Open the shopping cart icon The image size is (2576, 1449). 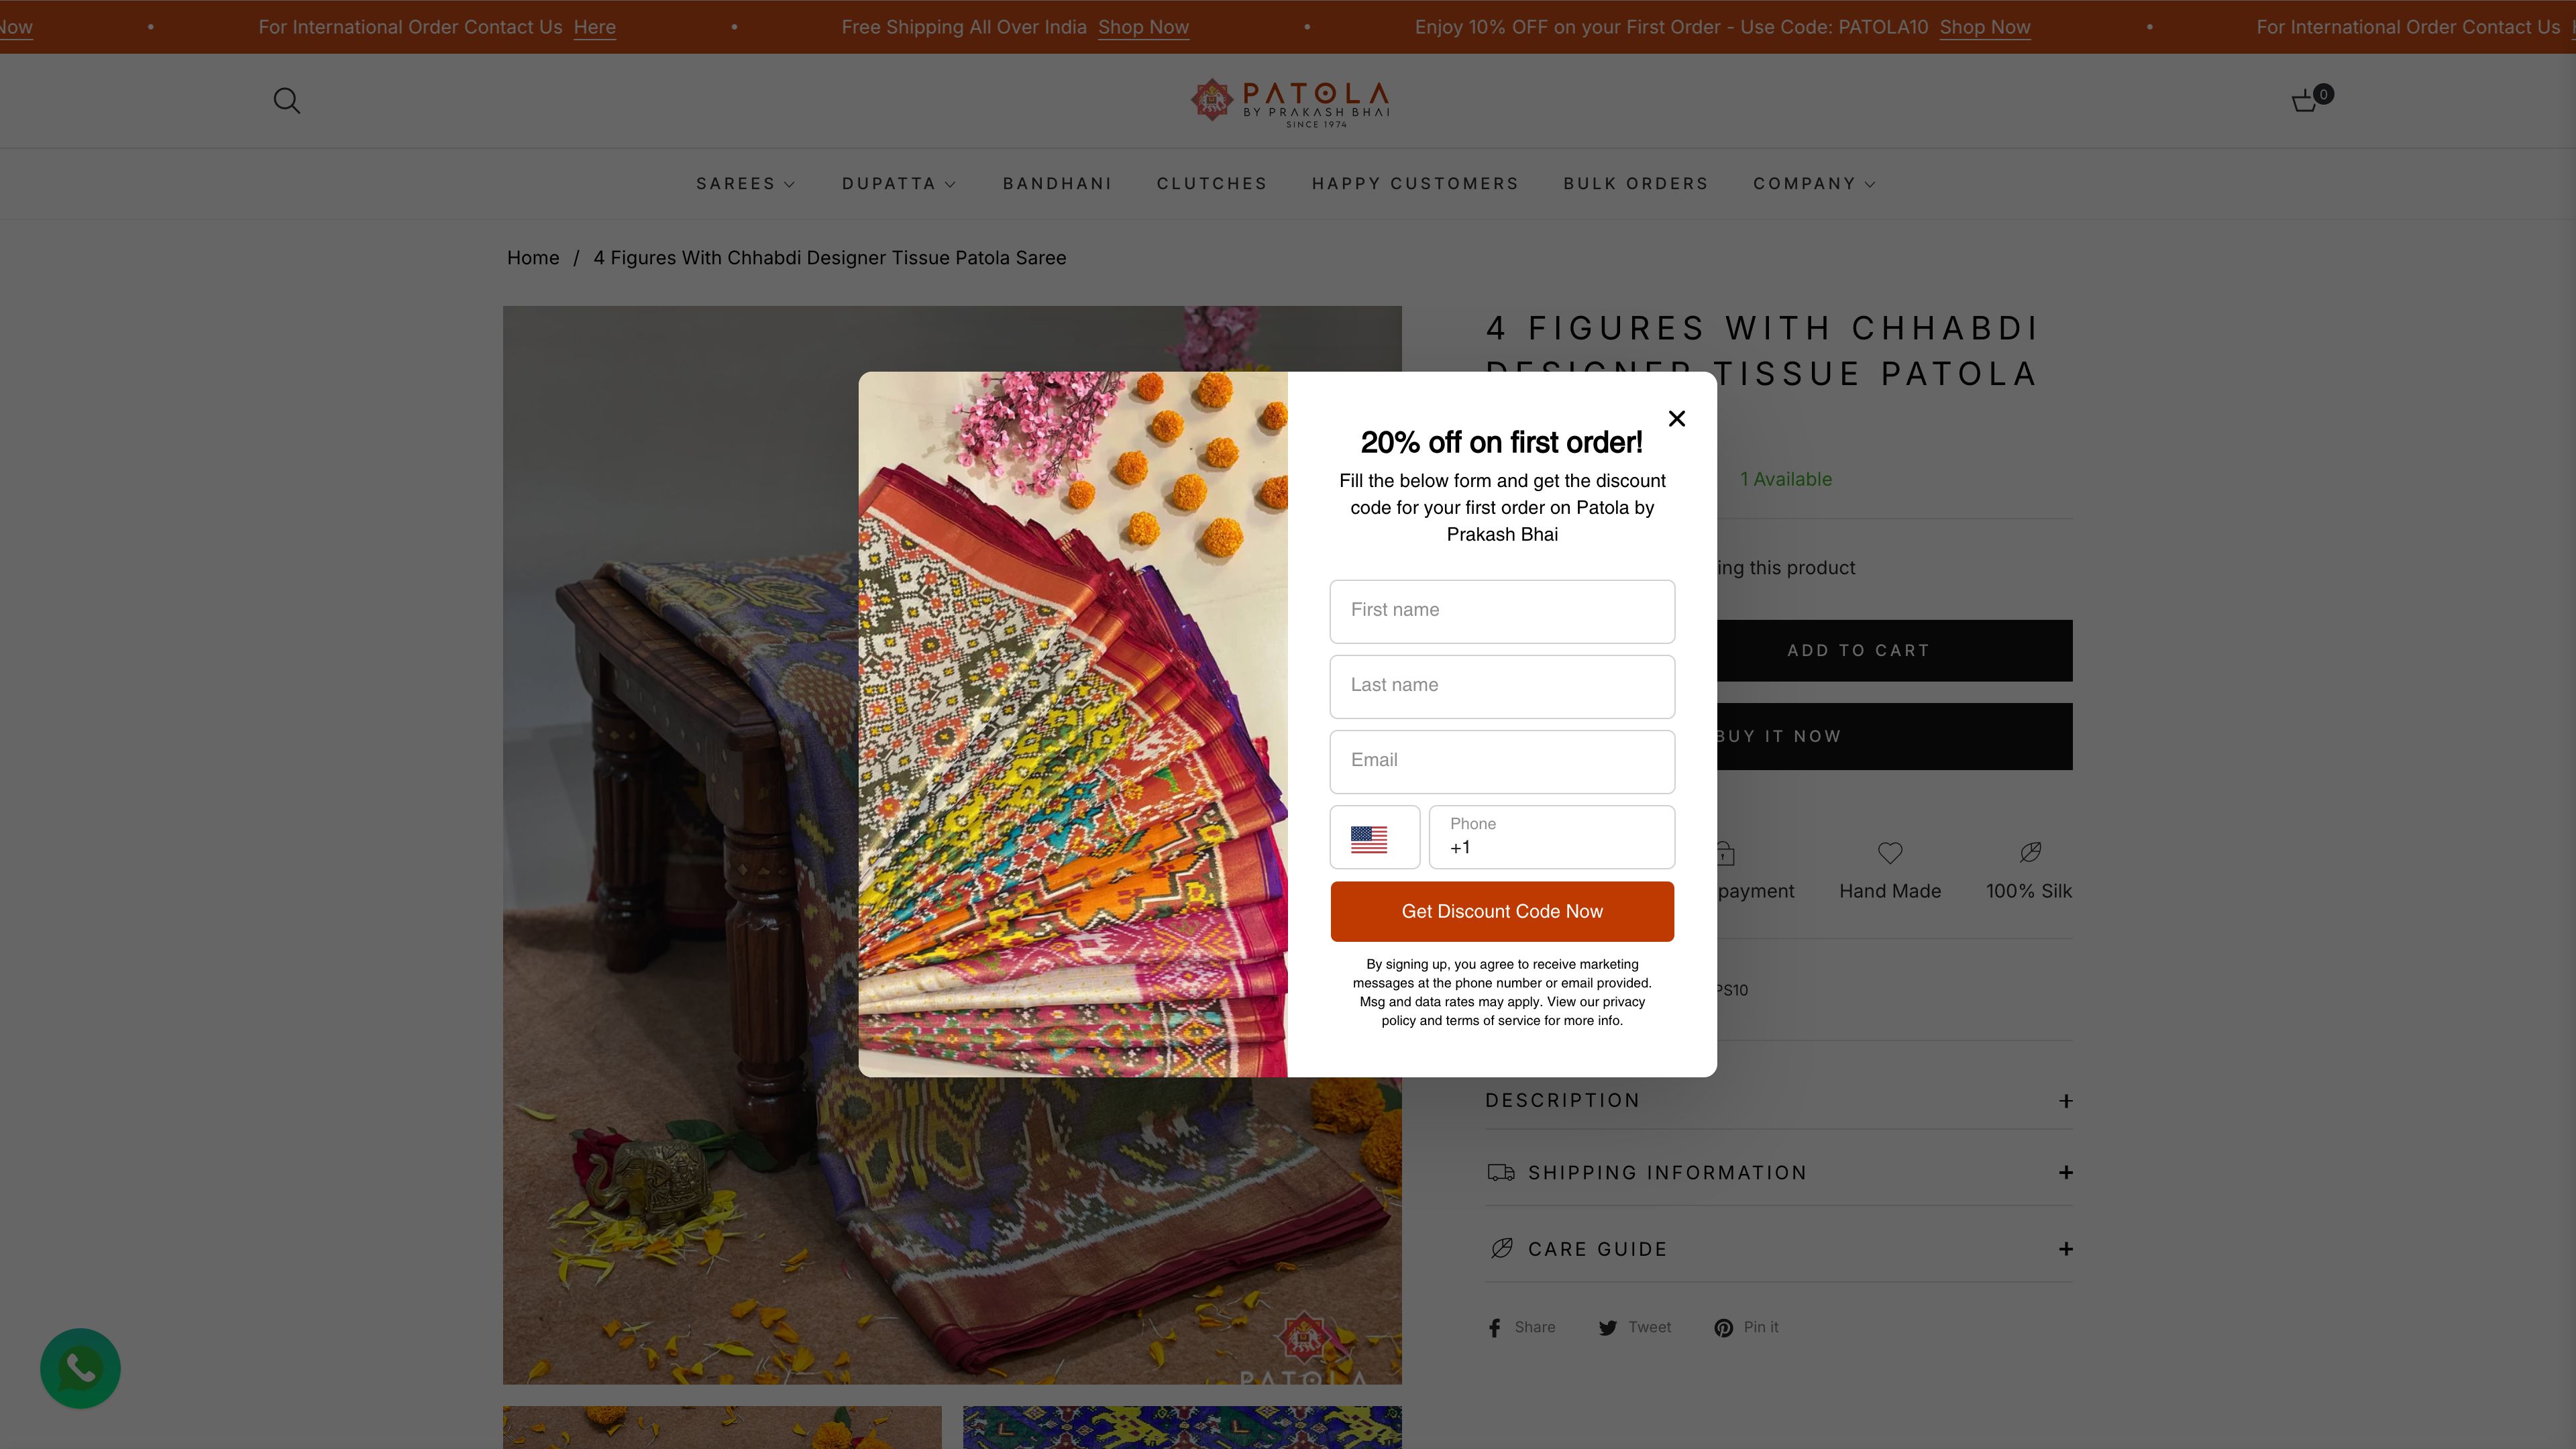pyautogui.click(x=2305, y=100)
